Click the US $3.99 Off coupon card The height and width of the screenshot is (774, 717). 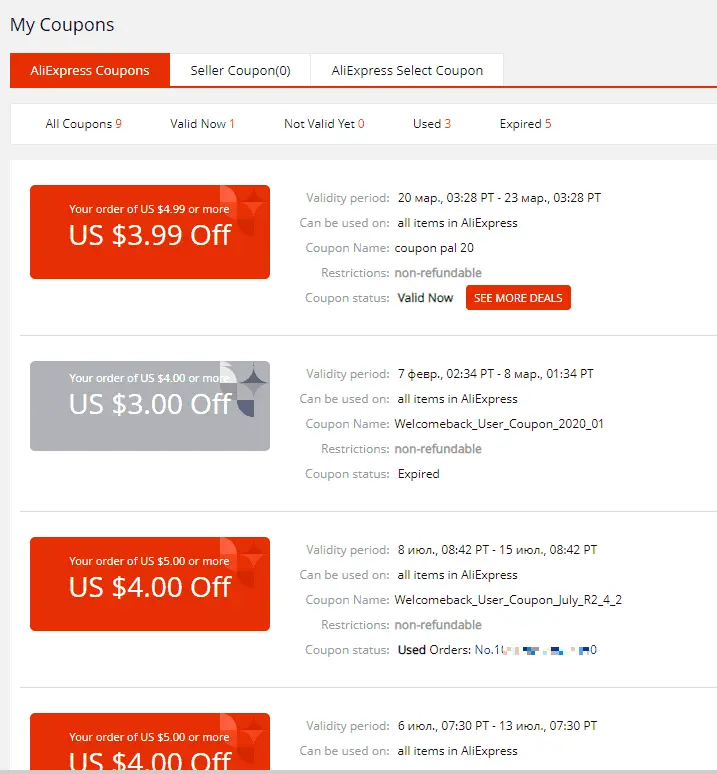point(150,232)
